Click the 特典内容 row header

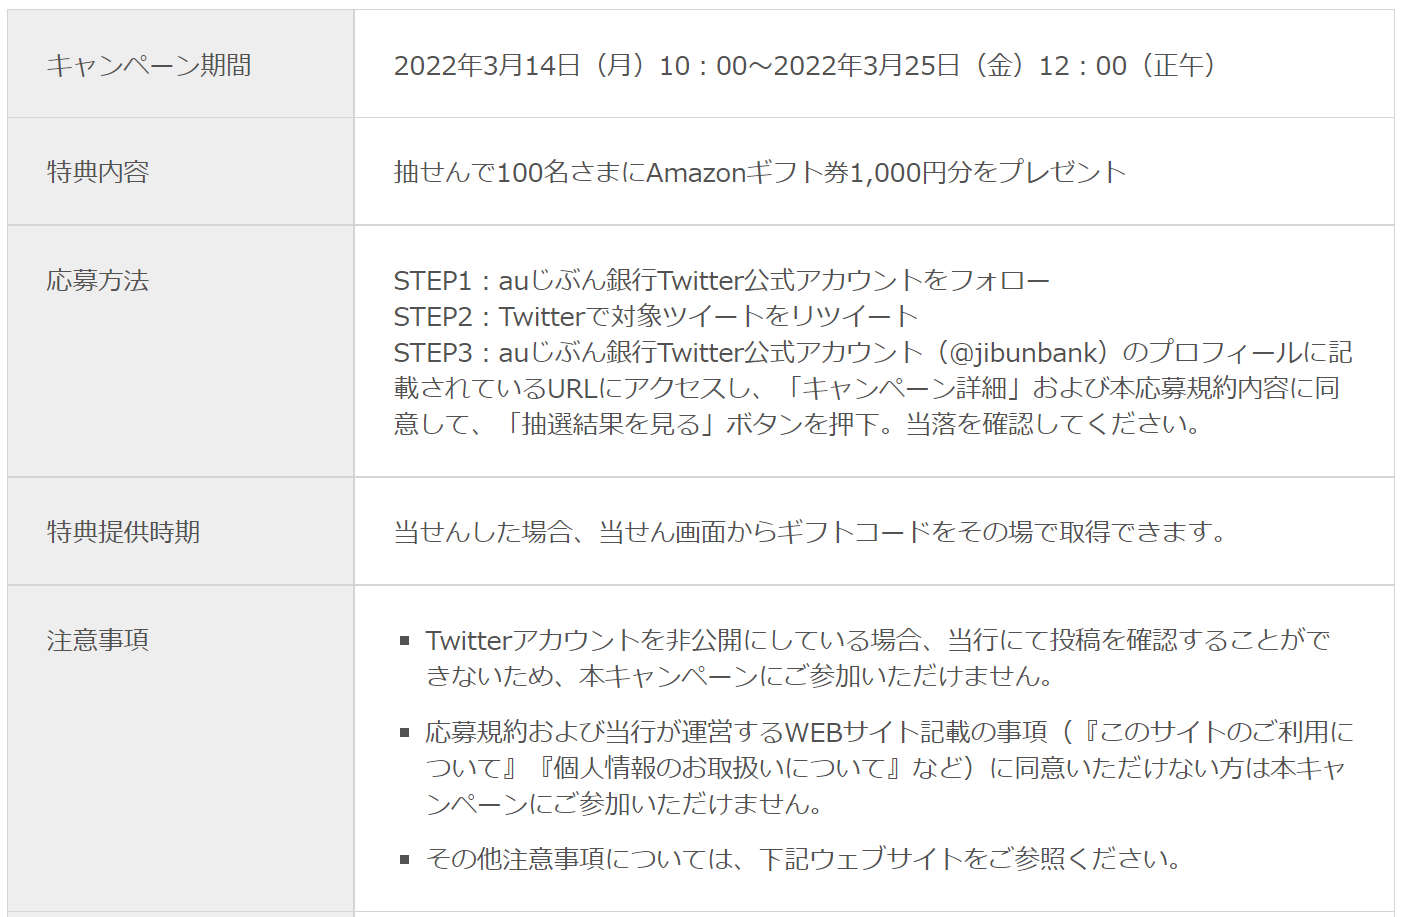click(x=98, y=172)
